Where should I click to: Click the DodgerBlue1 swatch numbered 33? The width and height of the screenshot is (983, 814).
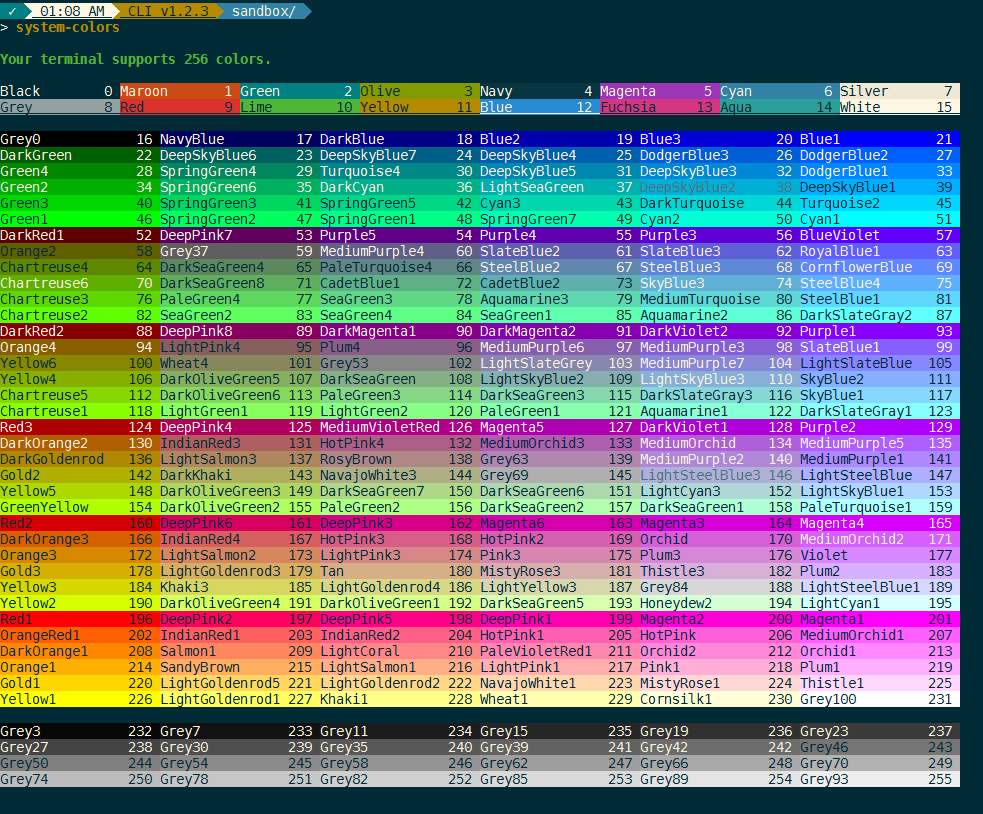point(879,172)
